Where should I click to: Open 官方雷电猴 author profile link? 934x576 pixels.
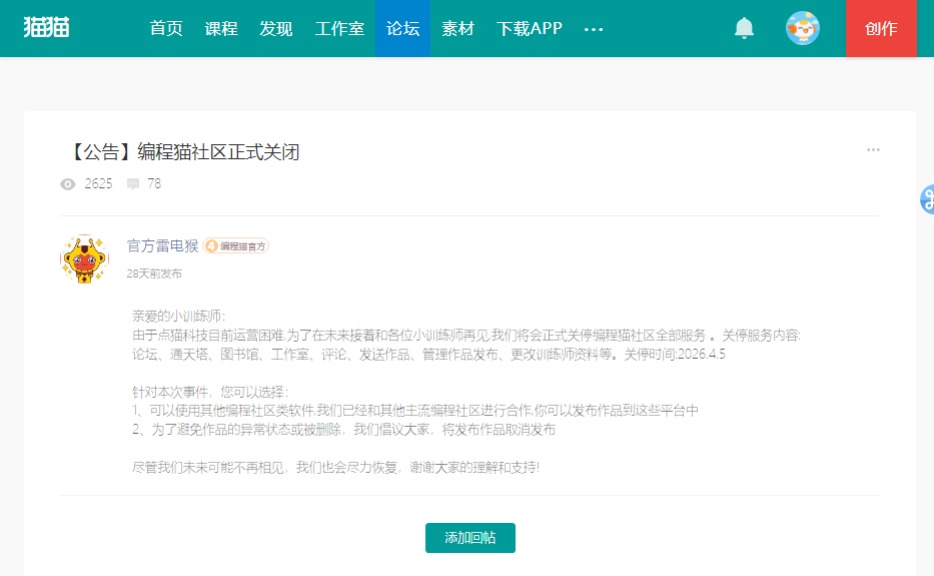[163, 245]
